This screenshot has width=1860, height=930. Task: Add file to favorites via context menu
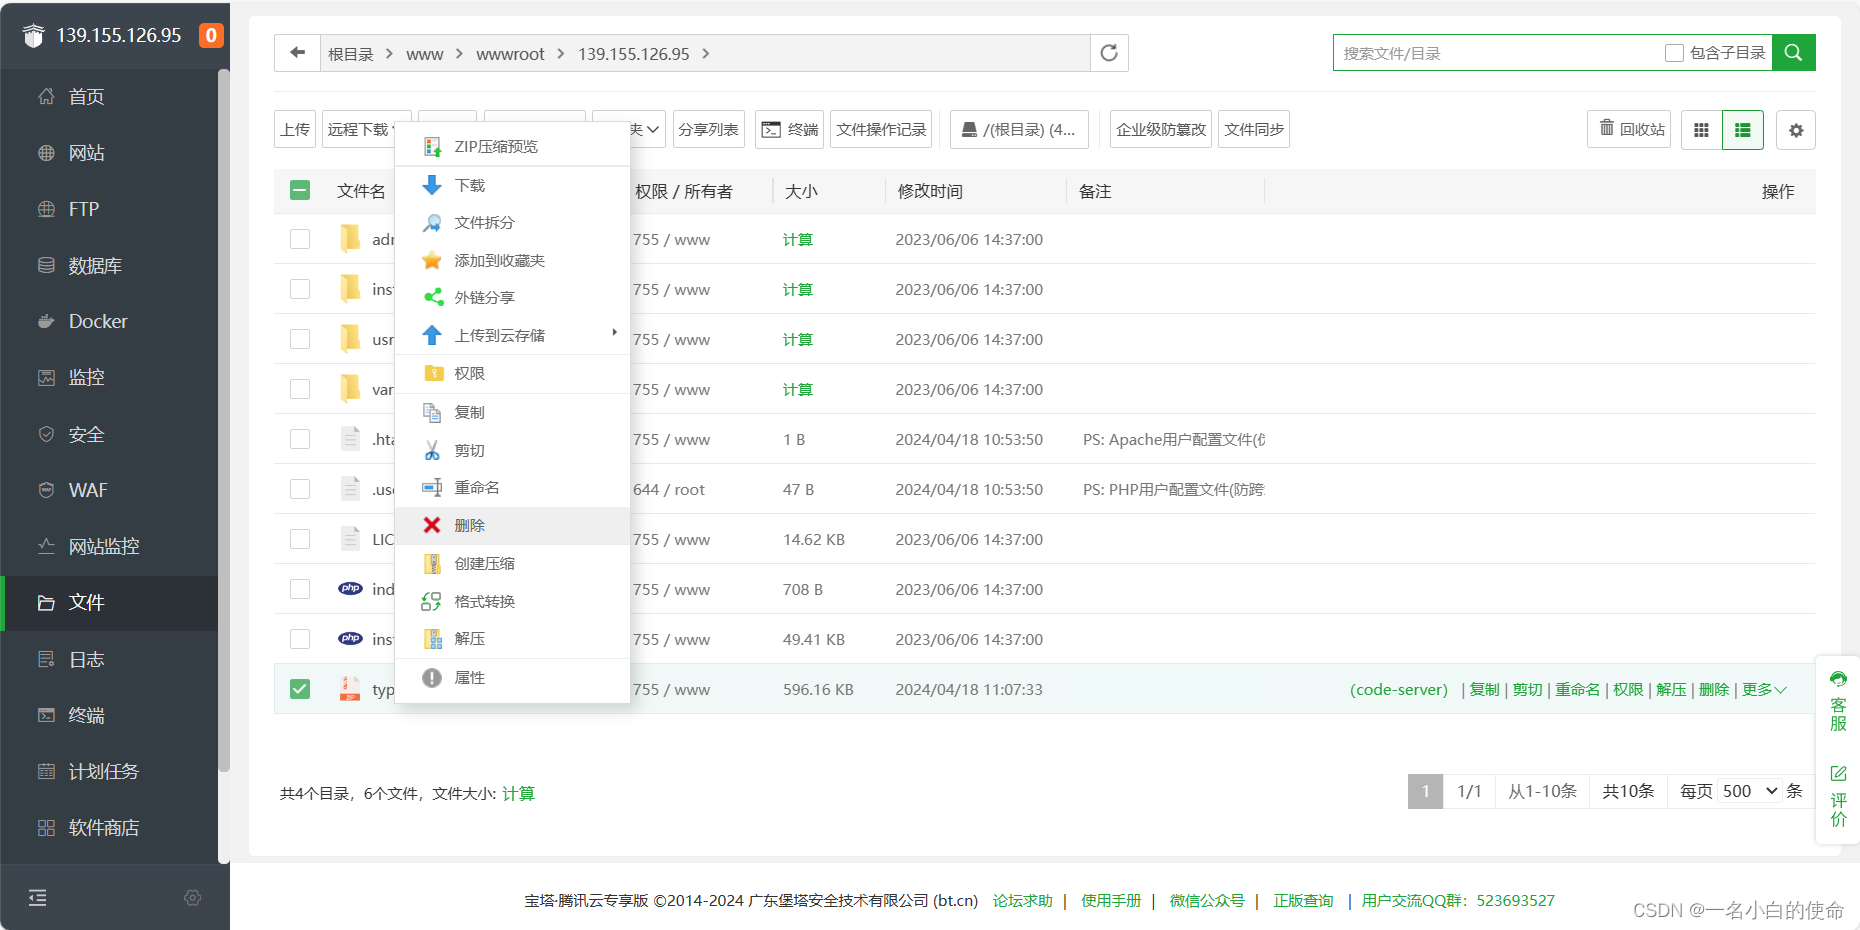[x=512, y=261]
